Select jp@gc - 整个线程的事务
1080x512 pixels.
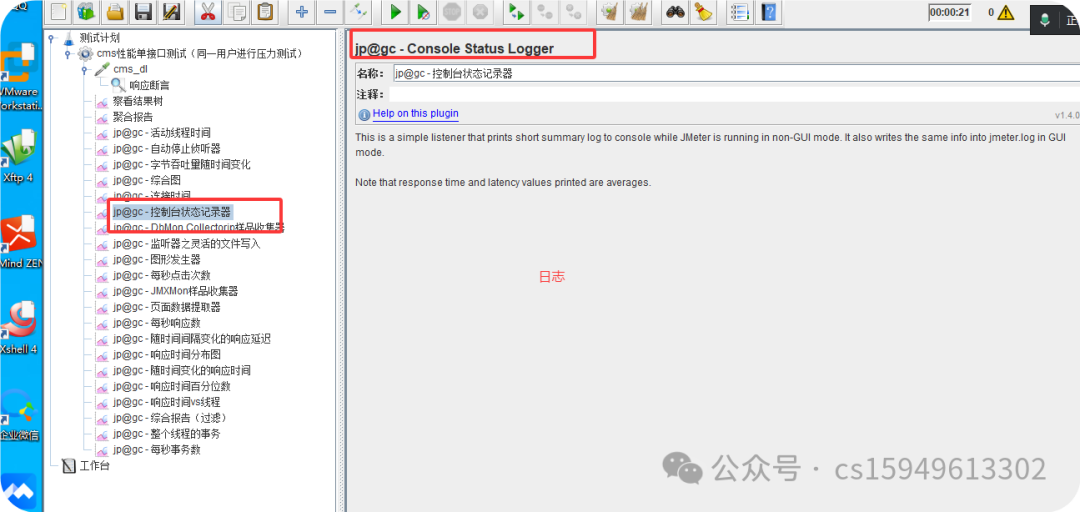pyautogui.click(x=167, y=434)
